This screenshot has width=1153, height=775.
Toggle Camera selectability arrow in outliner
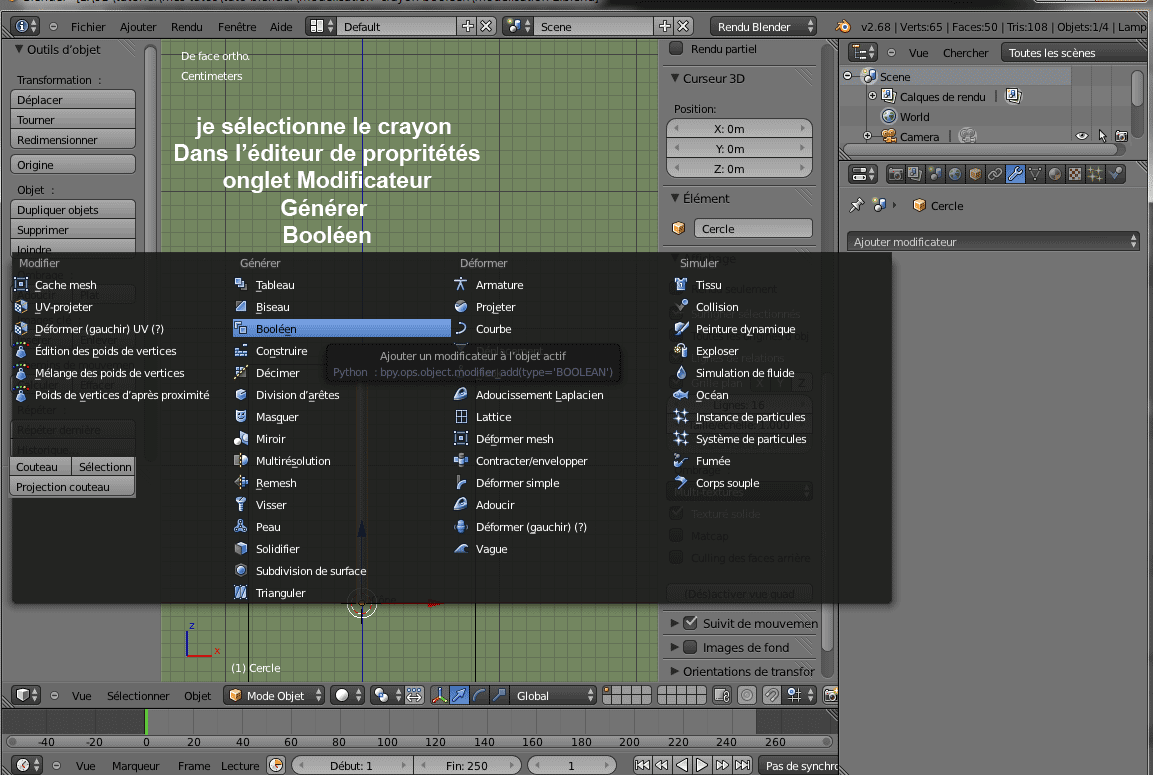[x=1102, y=136]
